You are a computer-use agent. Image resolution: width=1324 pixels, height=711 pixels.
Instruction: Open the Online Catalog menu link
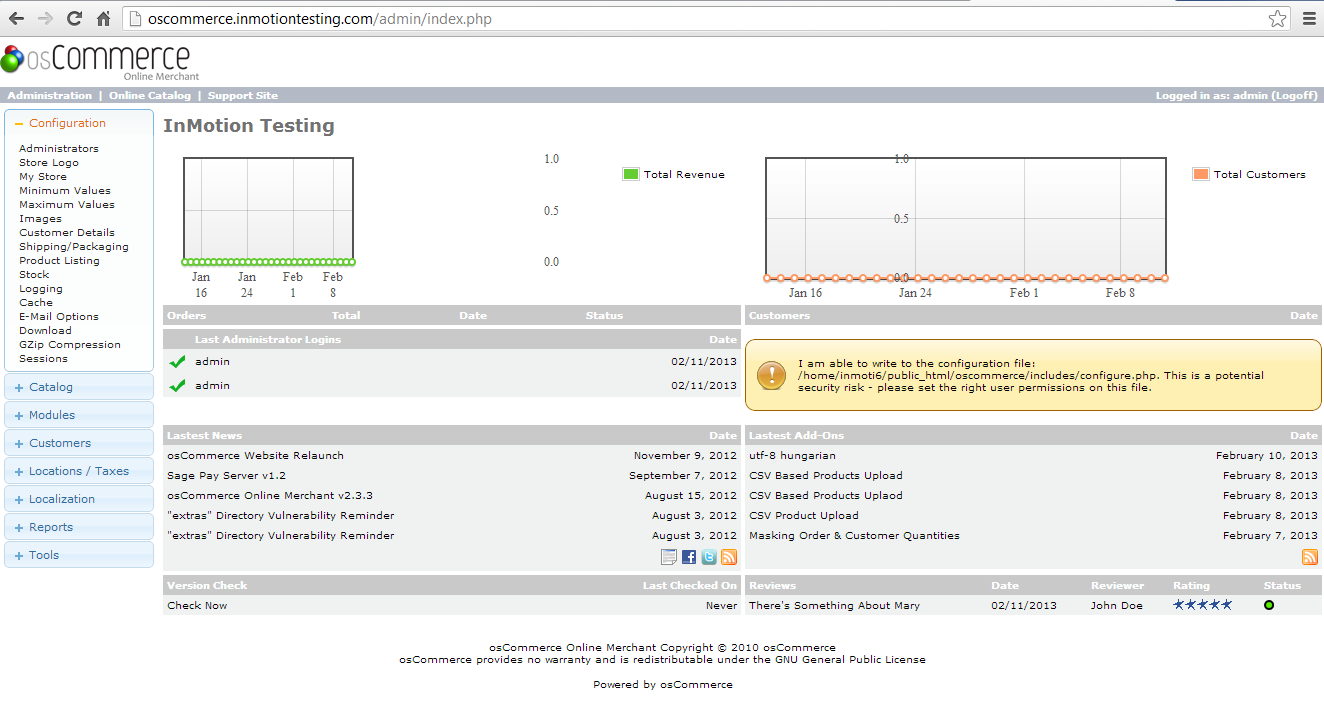pos(149,95)
